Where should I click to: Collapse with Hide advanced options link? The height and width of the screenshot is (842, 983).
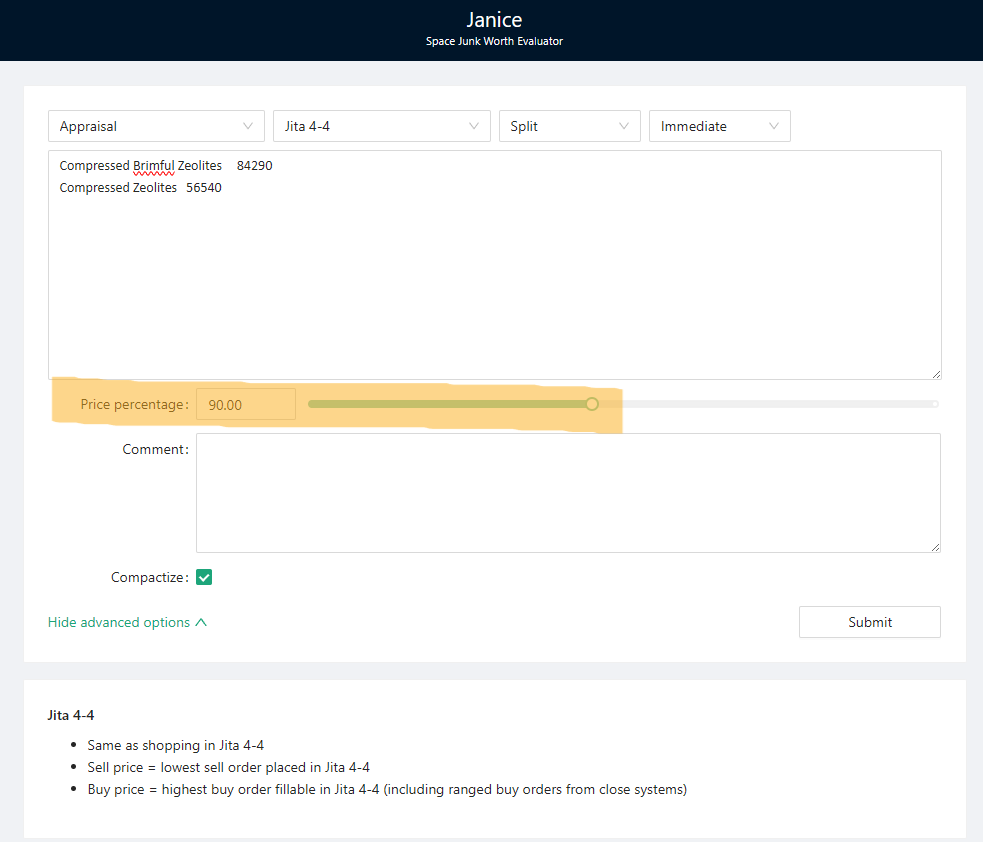tap(119, 622)
